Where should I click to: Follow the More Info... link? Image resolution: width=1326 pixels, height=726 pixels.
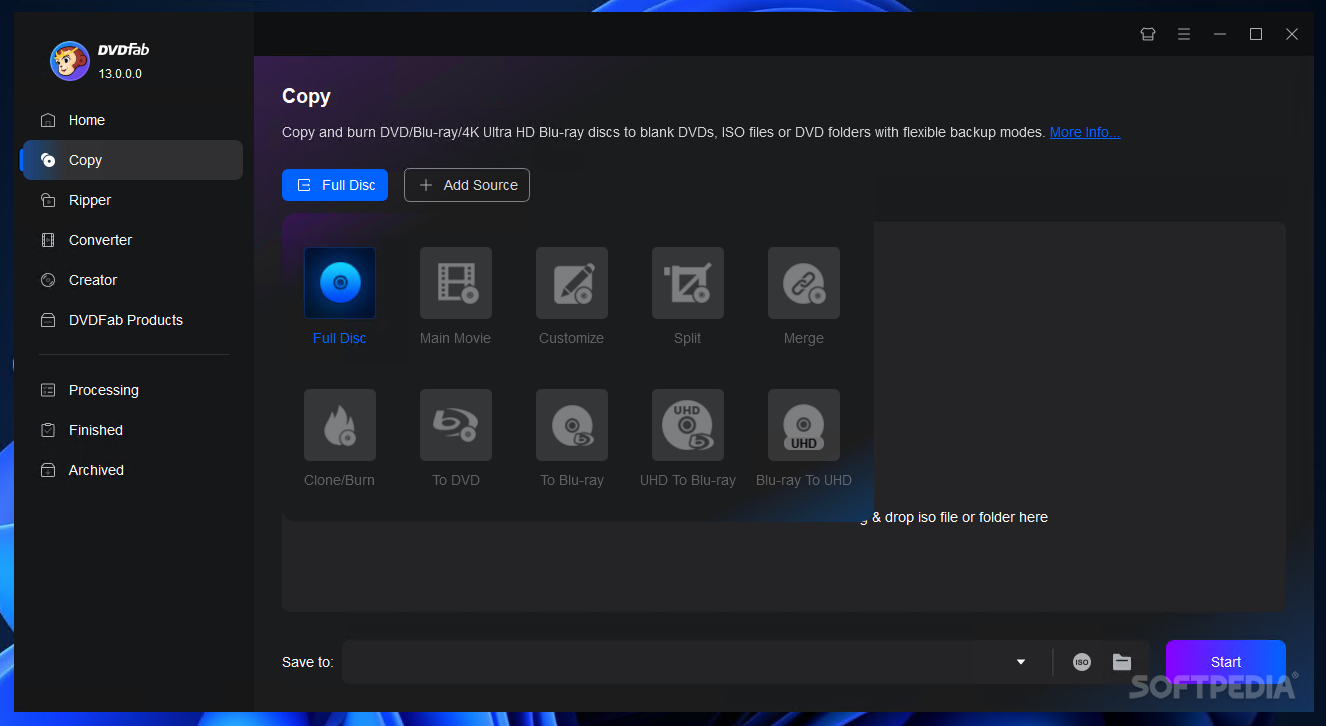tap(1085, 132)
